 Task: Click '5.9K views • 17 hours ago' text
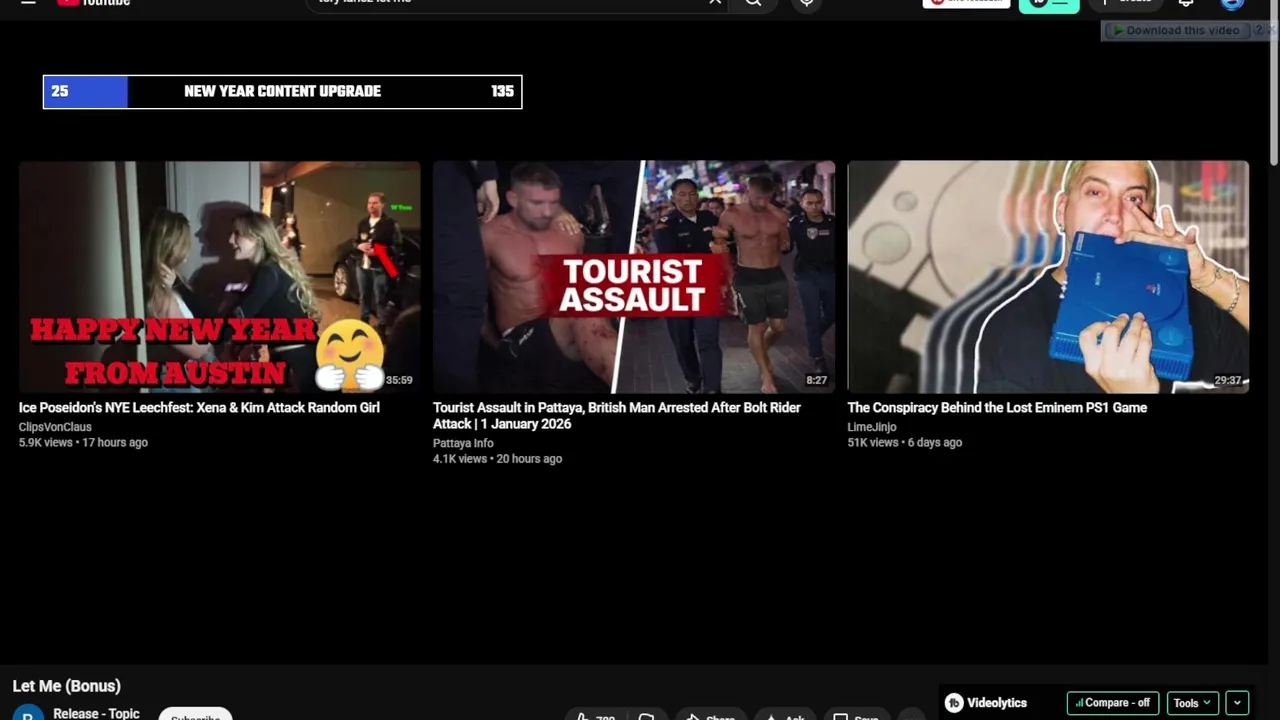click(x=83, y=442)
